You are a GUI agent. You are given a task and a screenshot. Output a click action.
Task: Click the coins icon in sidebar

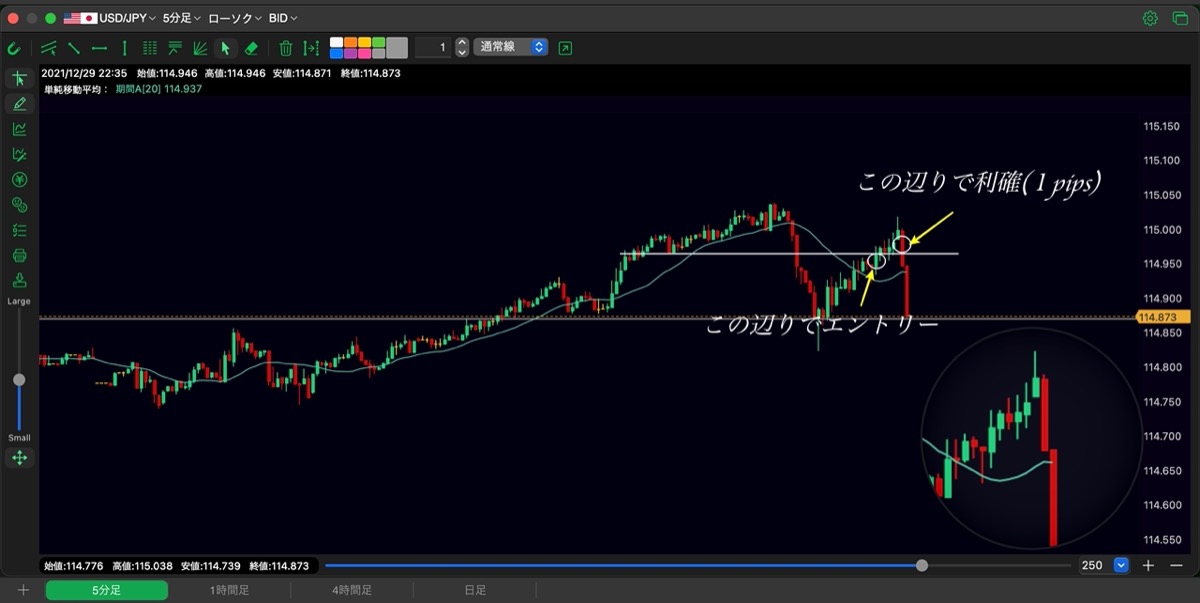19,205
